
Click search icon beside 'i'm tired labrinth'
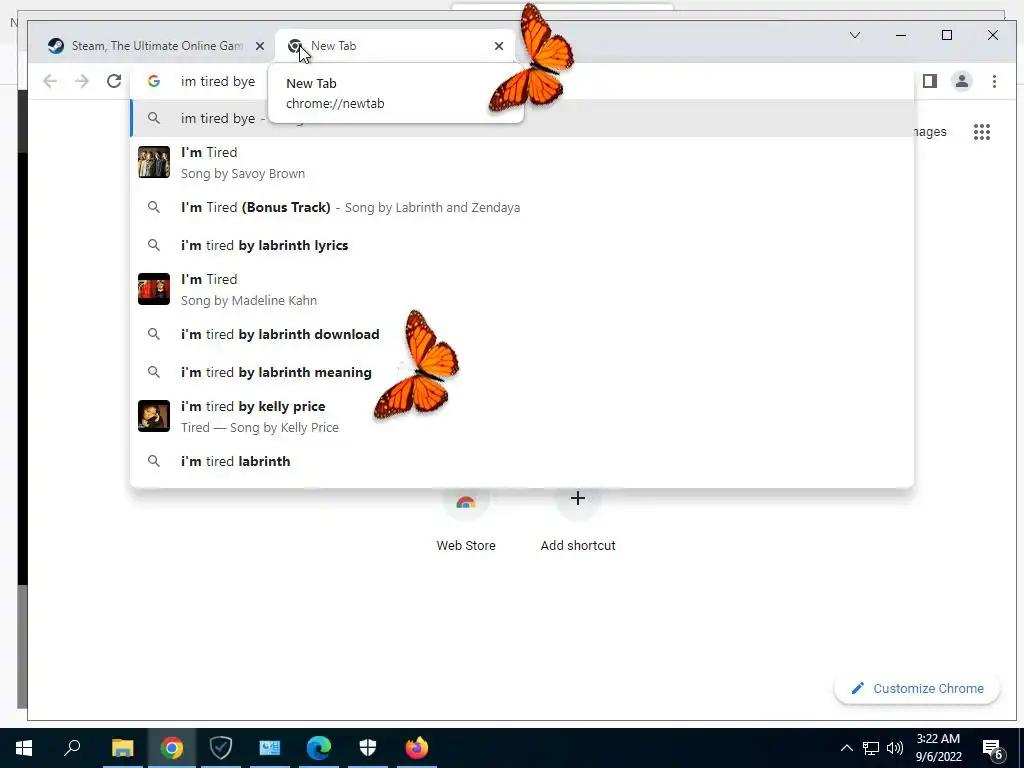tap(153, 461)
